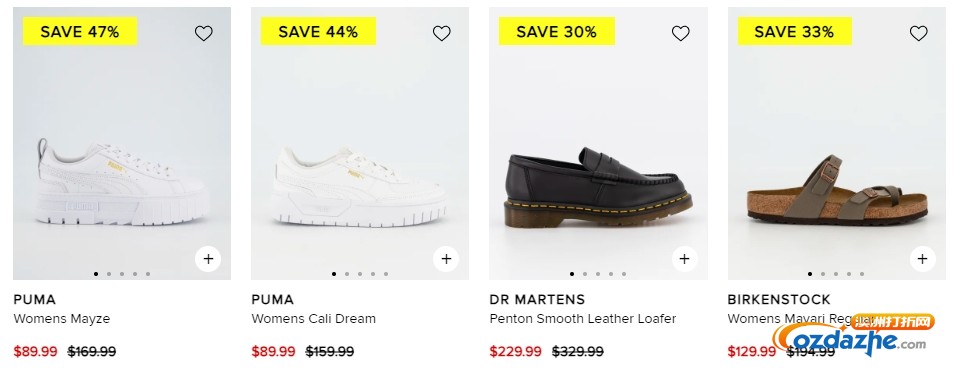Open the black Dr Martens loafer photo
Viewport: 957px width, 369px height.
click(599, 186)
